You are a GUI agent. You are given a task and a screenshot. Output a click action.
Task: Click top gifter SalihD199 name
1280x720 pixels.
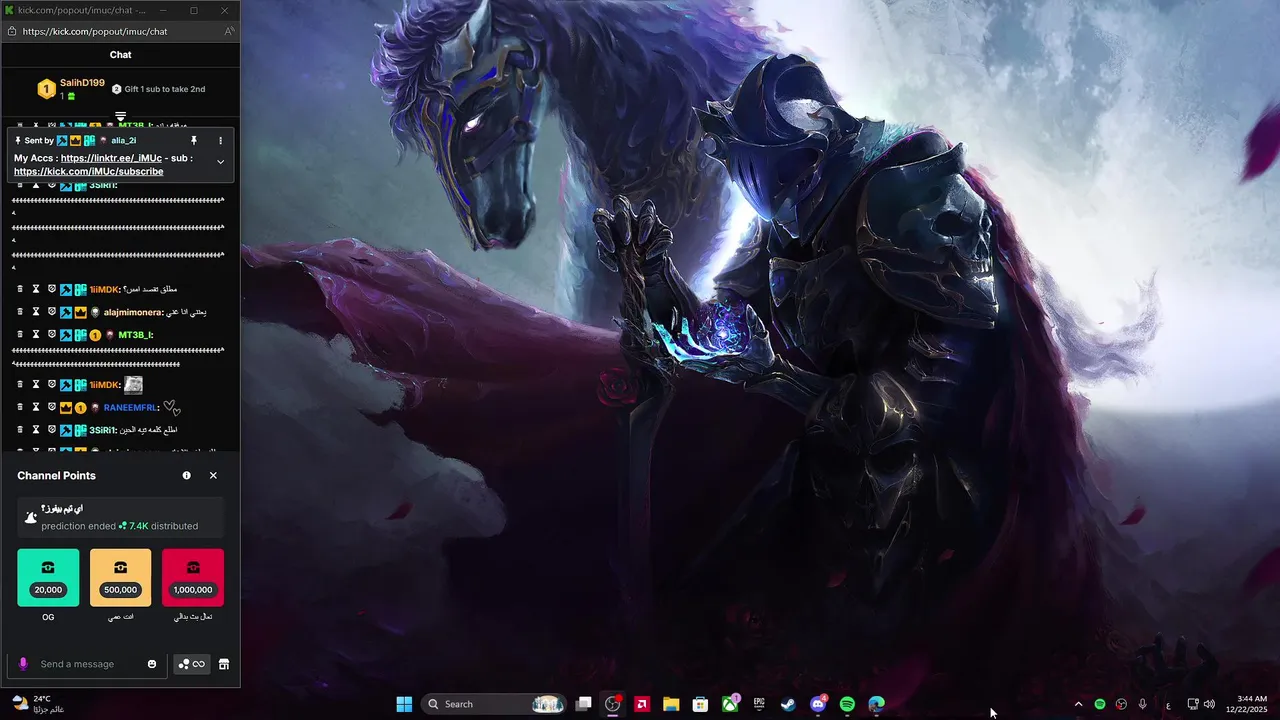click(82, 83)
